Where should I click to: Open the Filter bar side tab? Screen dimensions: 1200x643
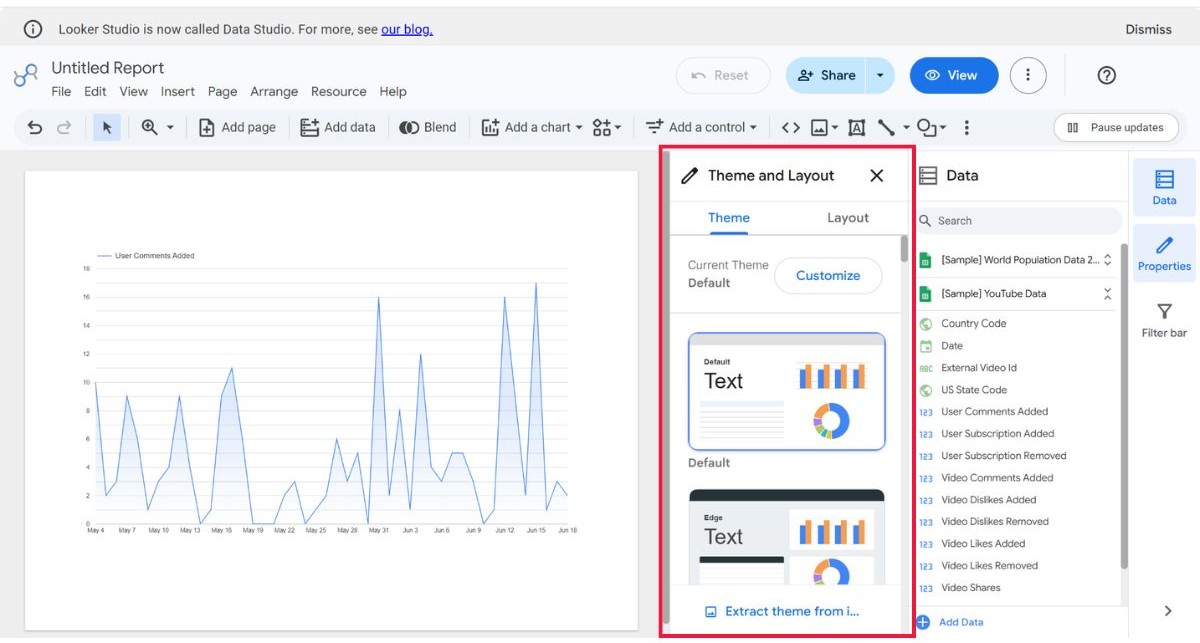1164,321
